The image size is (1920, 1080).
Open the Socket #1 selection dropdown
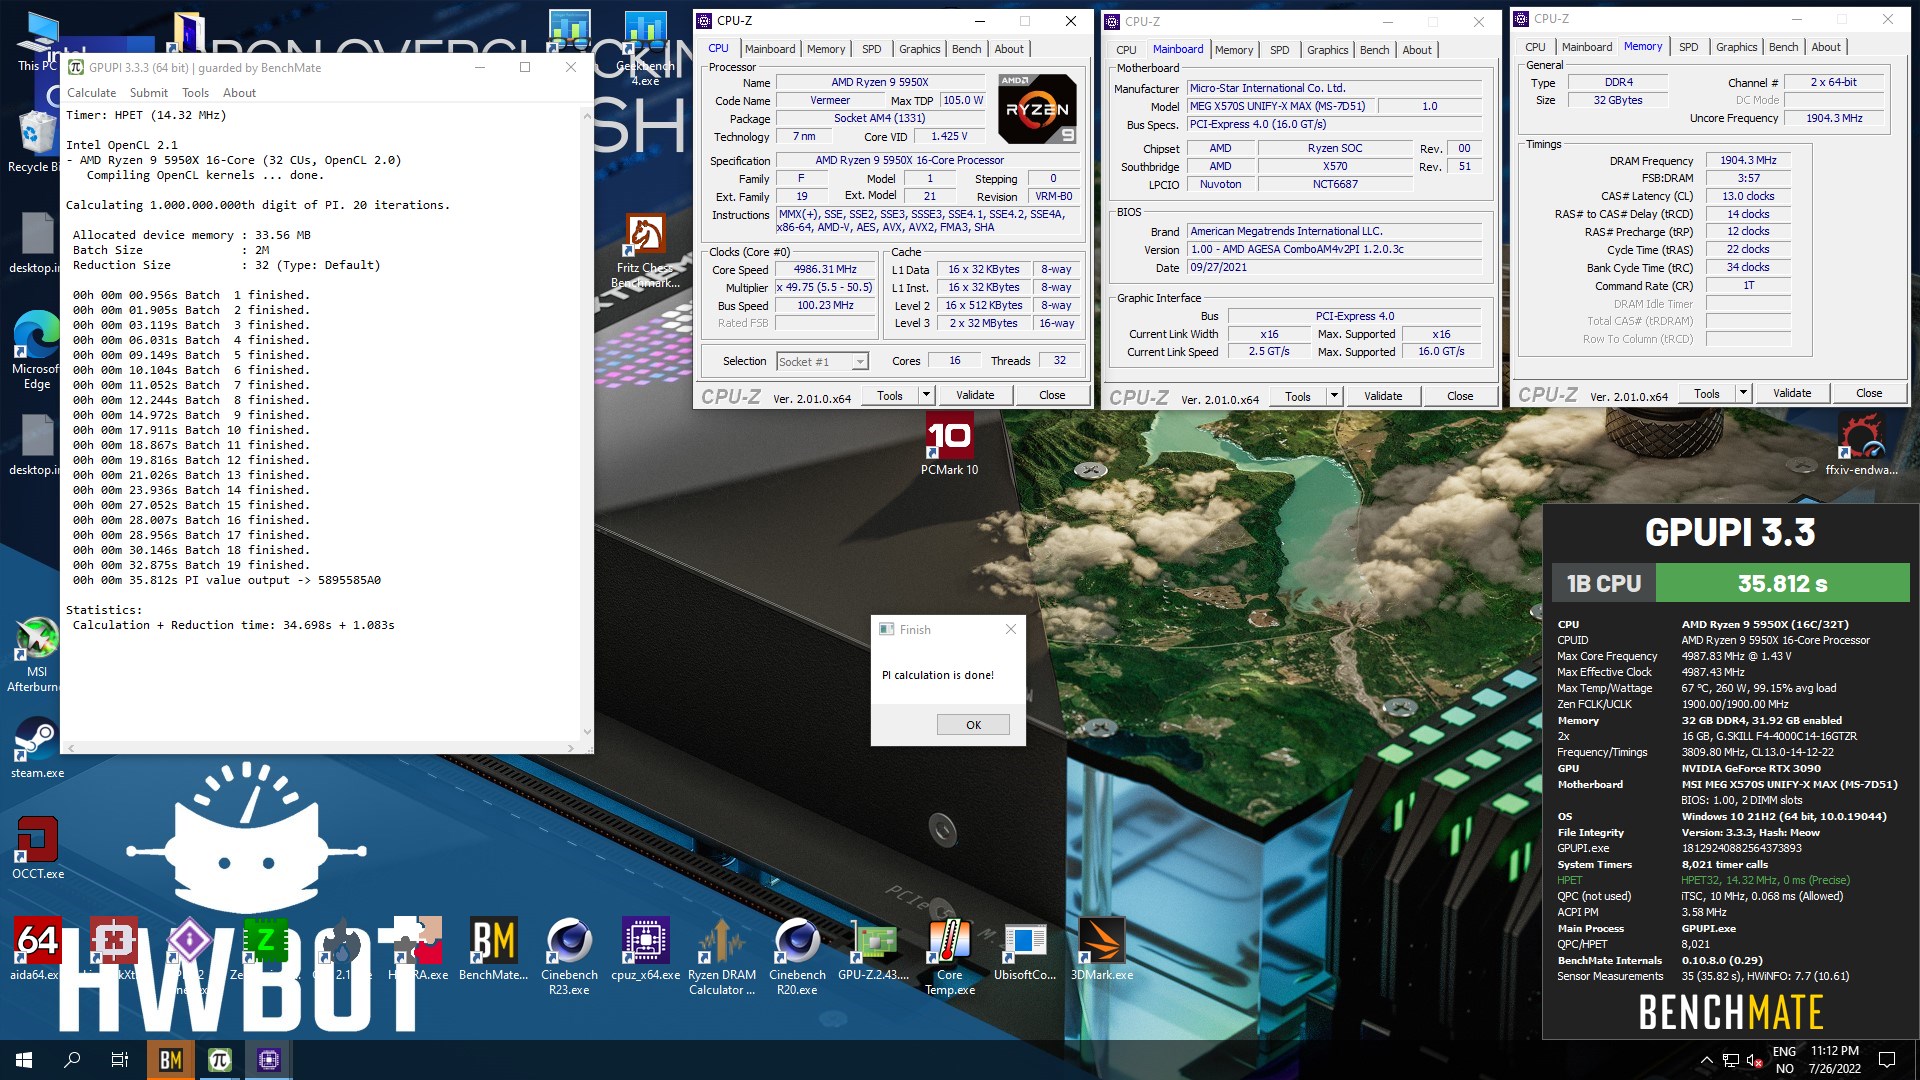(822, 362)
